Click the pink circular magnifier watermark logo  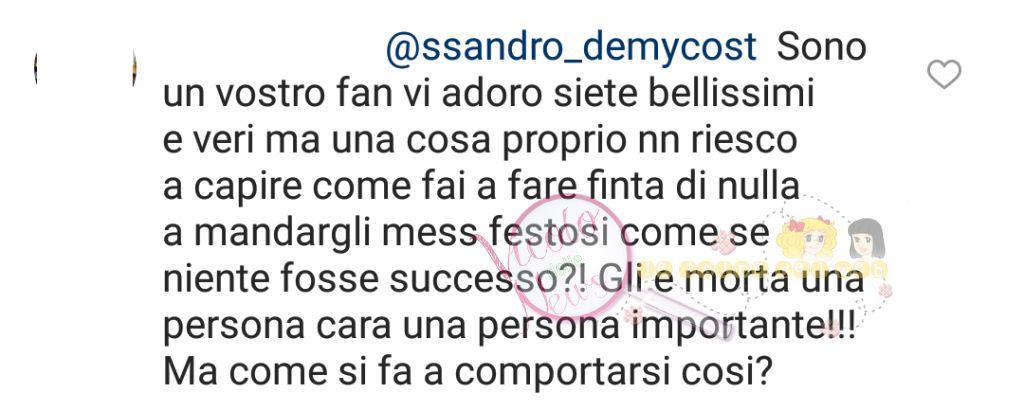[570, 254]
